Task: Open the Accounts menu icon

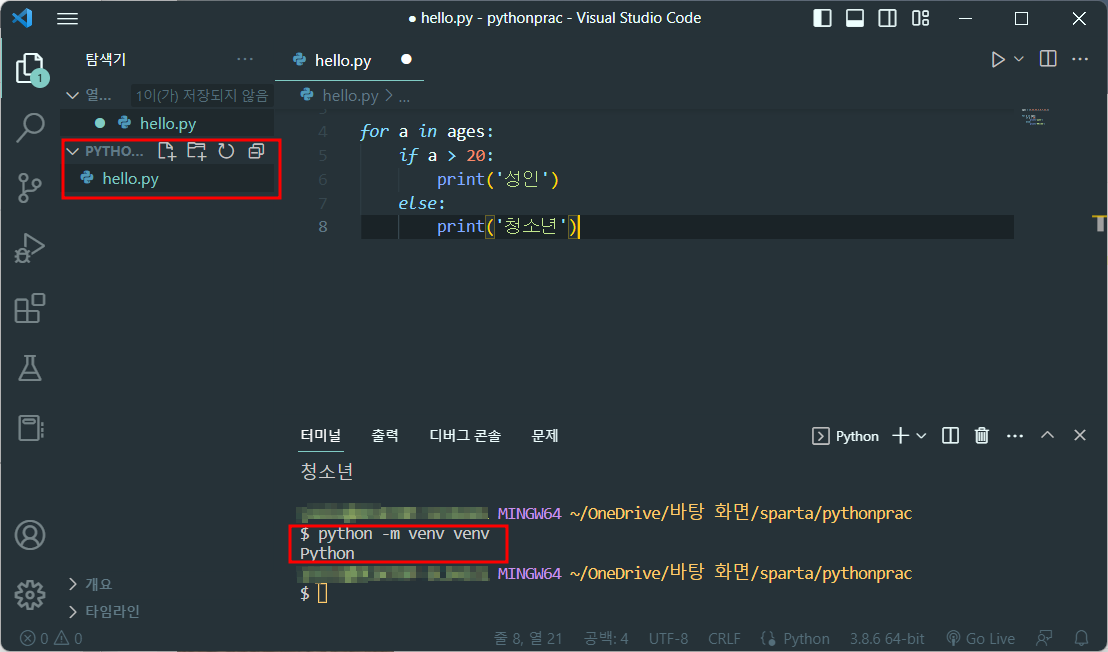Action: coord(30,535)
